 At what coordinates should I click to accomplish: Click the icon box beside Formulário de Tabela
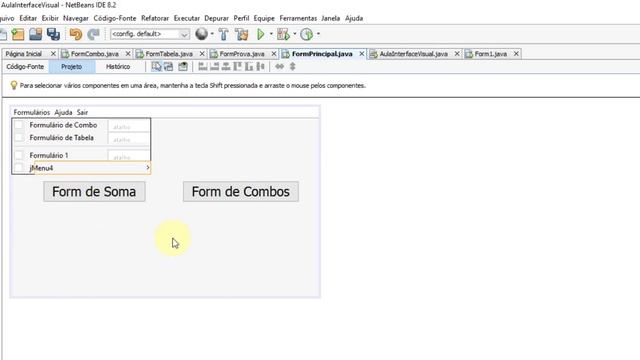[x=18, y=138]
